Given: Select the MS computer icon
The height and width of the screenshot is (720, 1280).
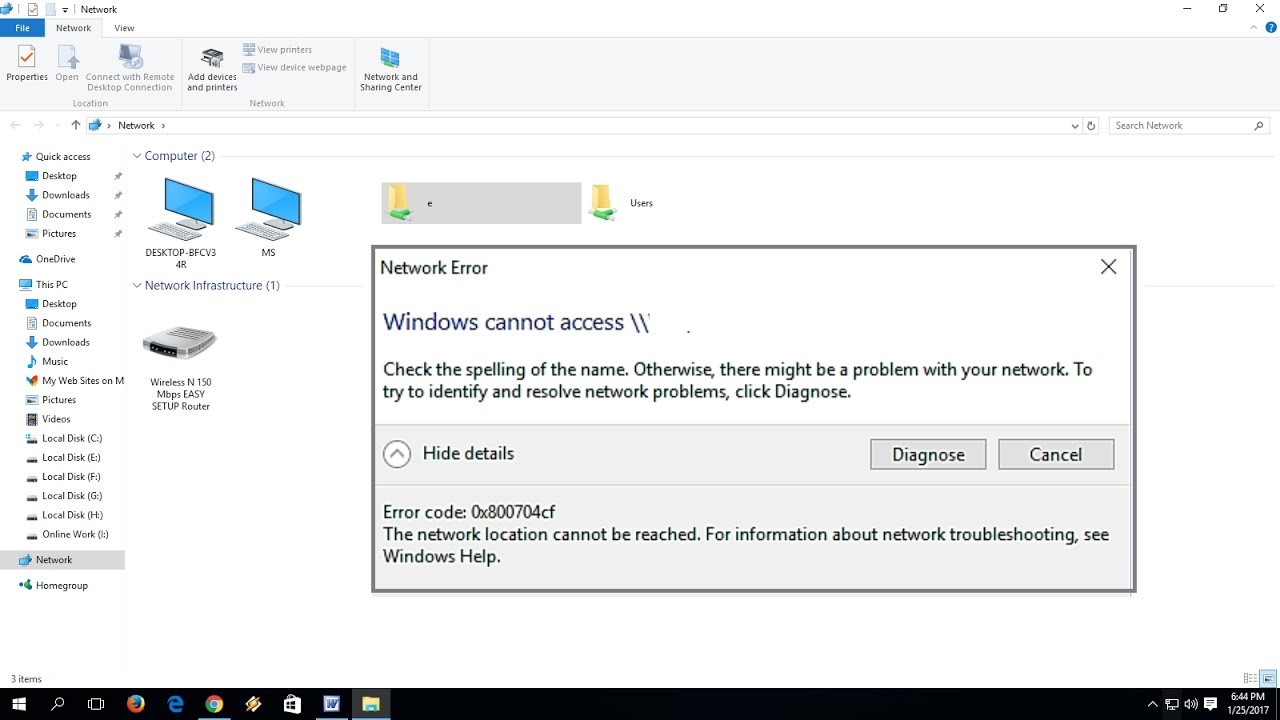Looking at the screenshot, I should (268, 217).
